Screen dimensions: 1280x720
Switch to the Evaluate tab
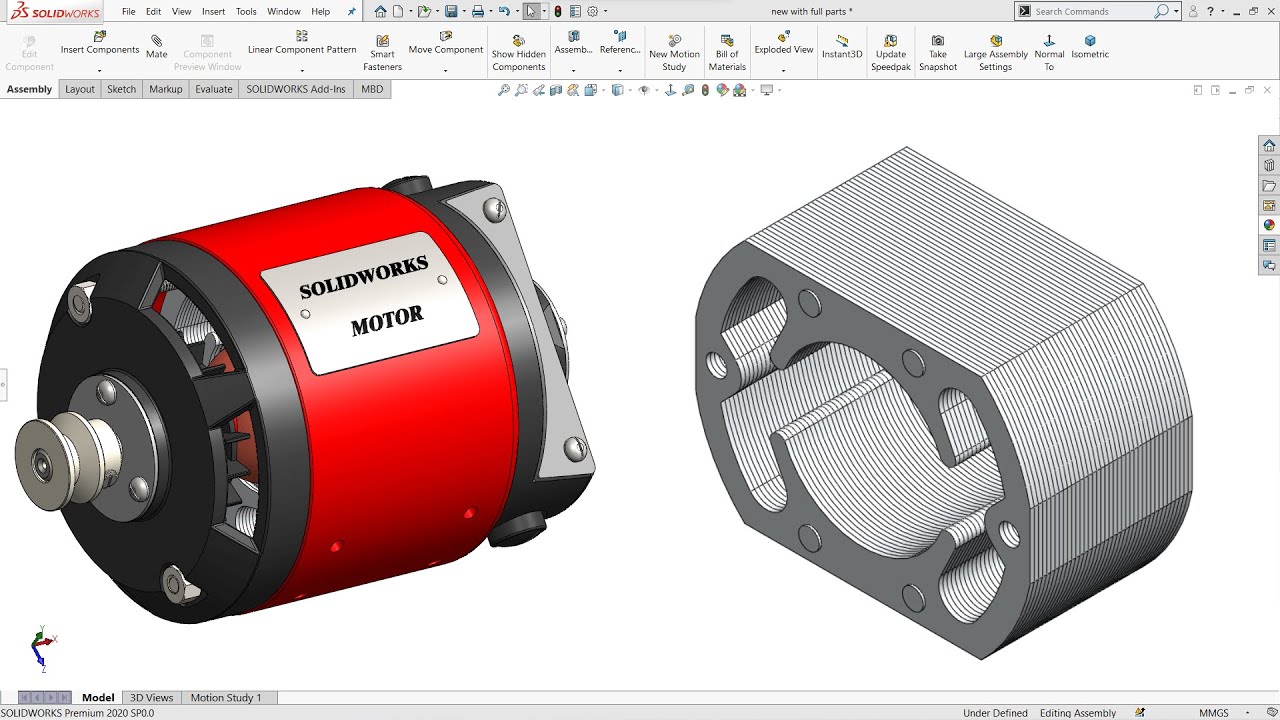click(214, 89)
